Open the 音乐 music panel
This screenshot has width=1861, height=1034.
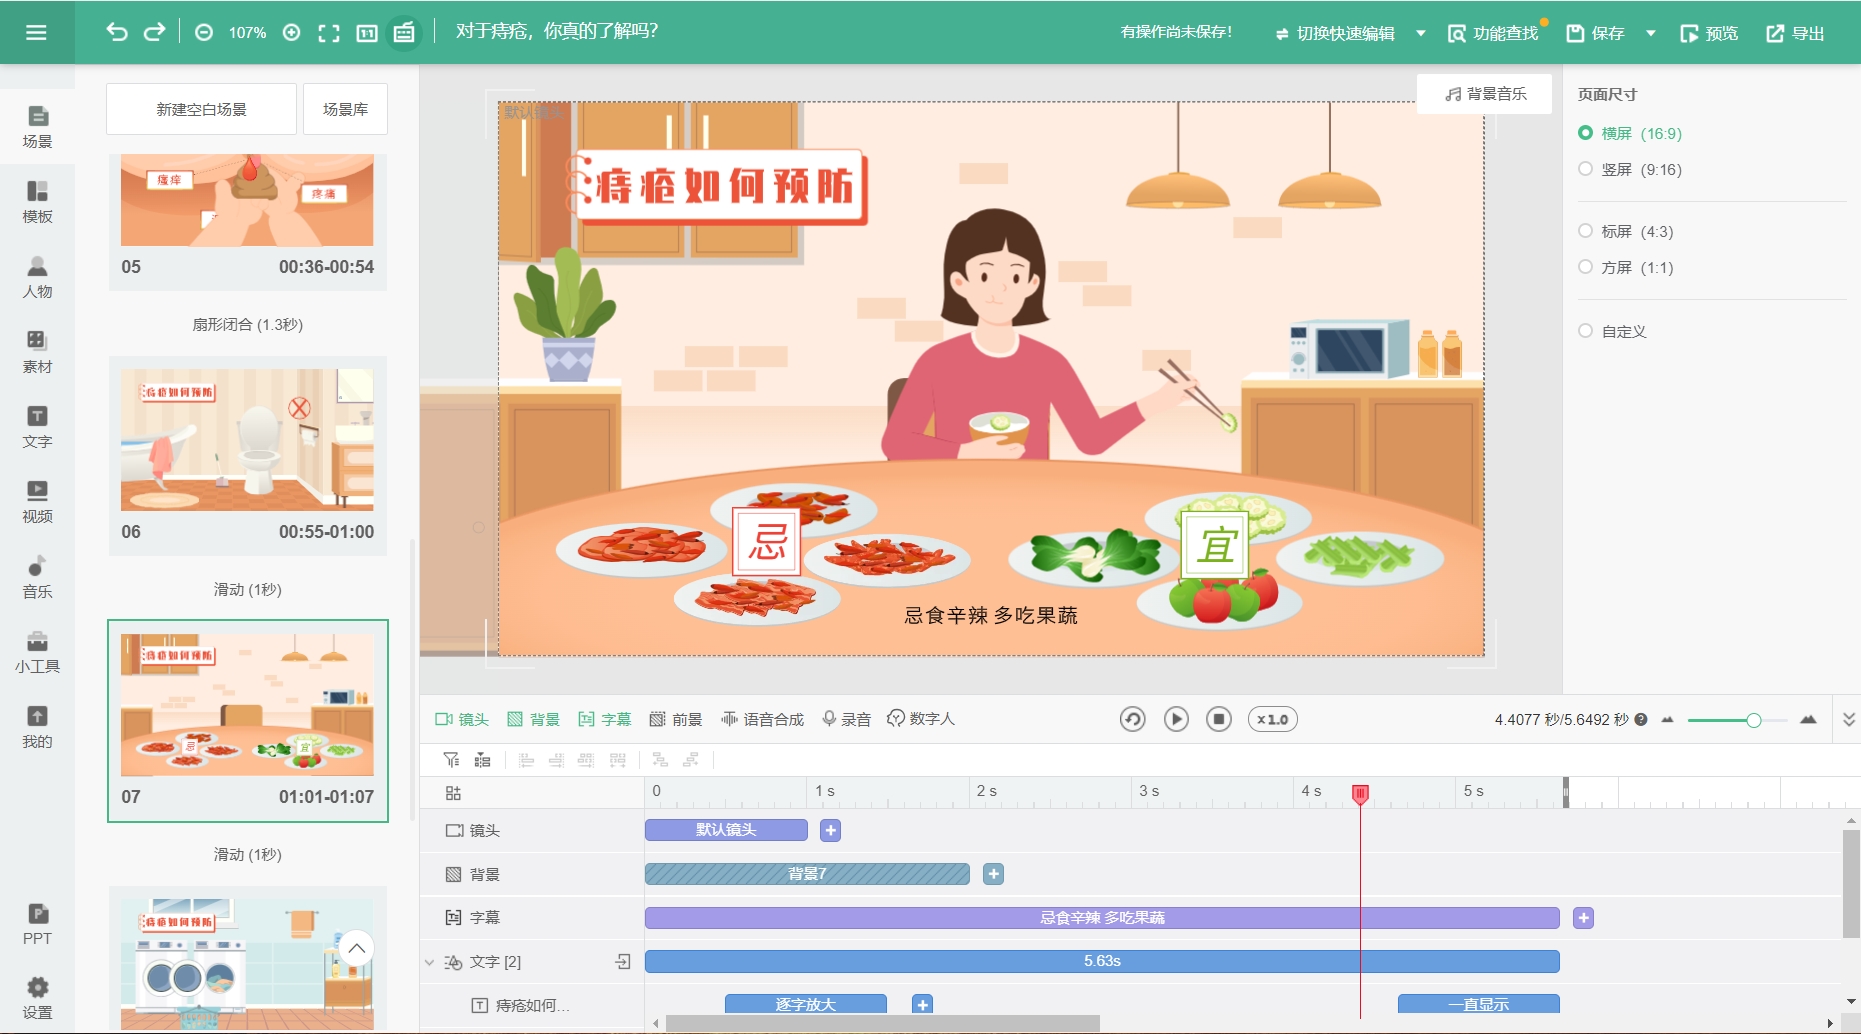pos(37,577)
